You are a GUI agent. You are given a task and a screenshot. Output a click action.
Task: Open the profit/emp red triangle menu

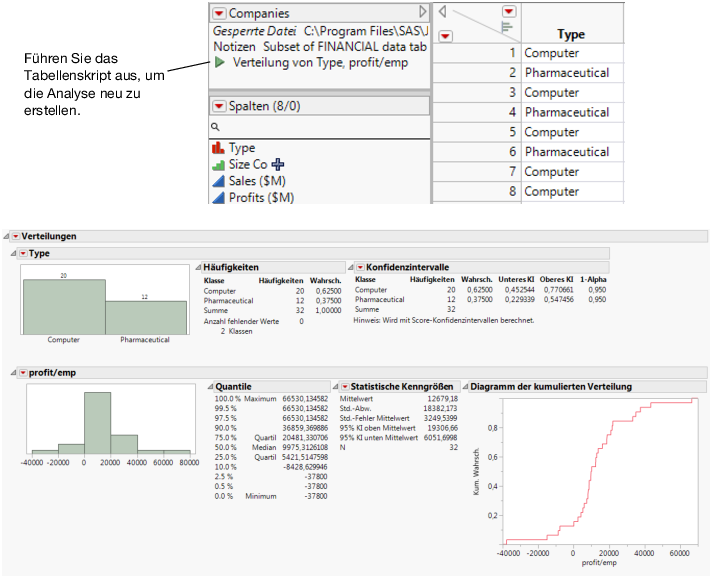[x=23, y=373]
